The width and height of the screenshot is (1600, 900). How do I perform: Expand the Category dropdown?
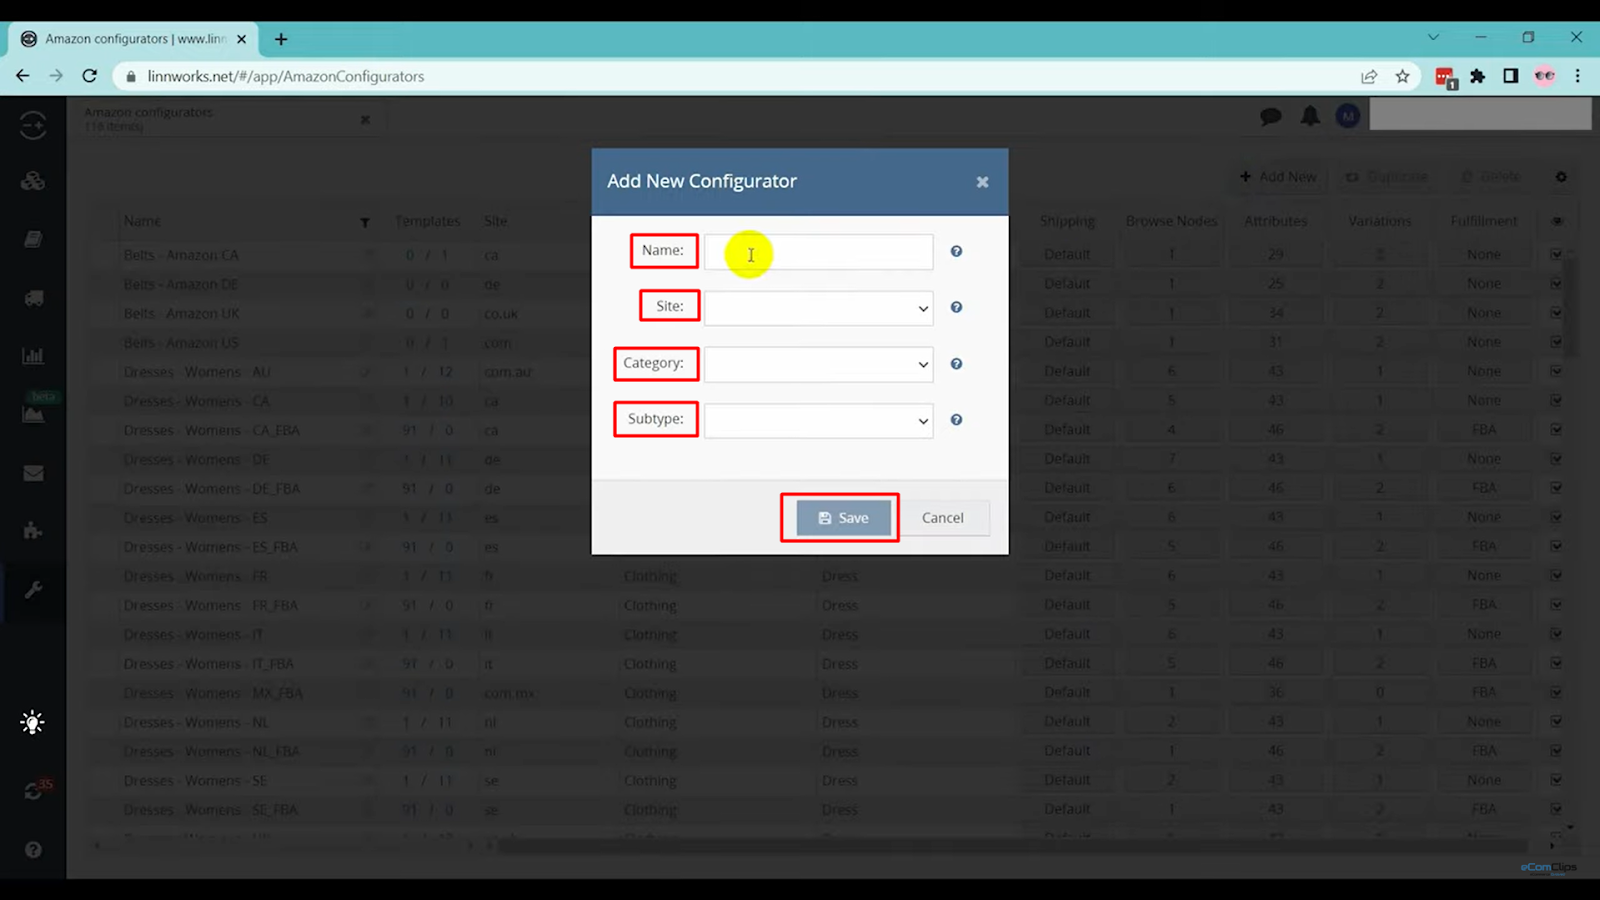pos(818,364)
